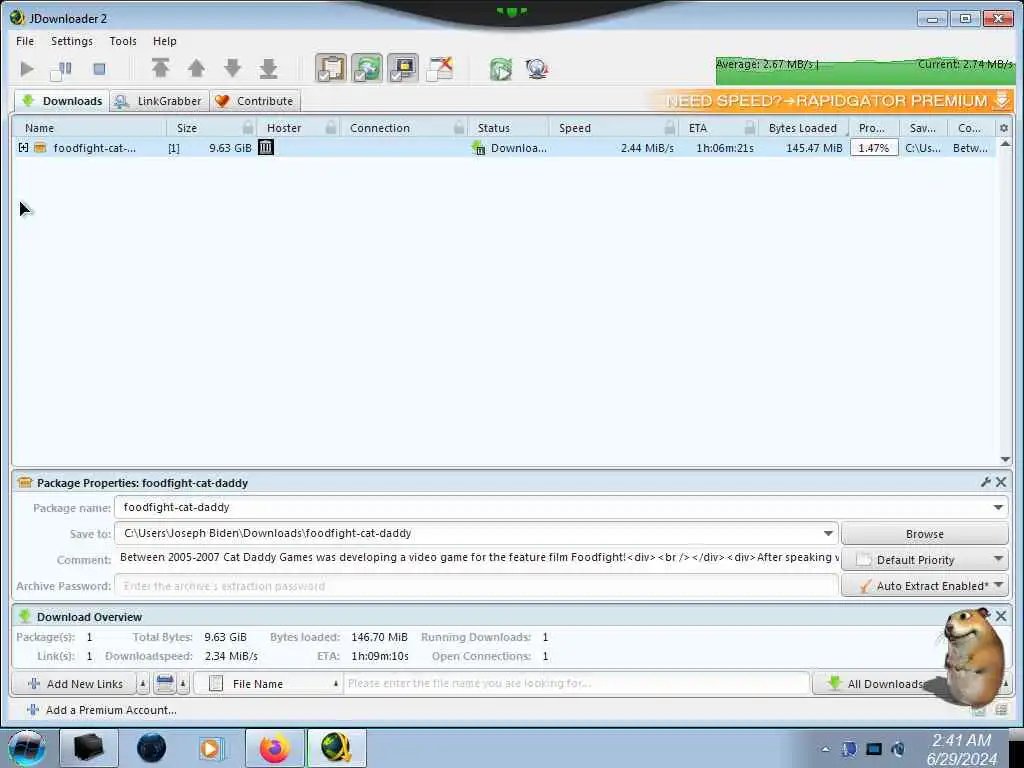Screen dimensions: 1024x768
Task: Click the Archive Password field
Action: (476, 586)
